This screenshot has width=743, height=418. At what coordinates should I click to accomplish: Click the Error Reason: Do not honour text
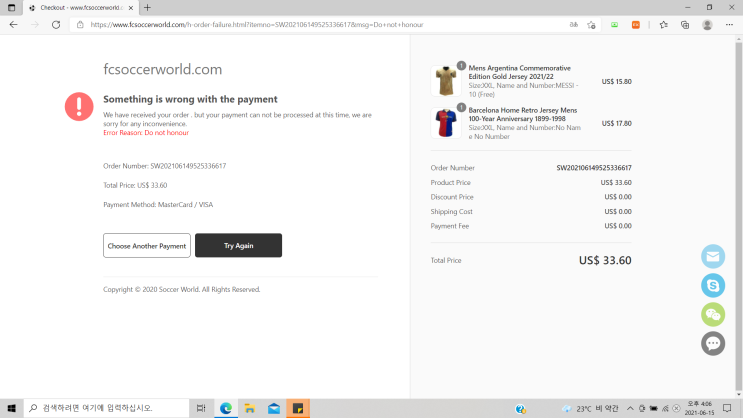pyautogui.click(x=146, y=133)
